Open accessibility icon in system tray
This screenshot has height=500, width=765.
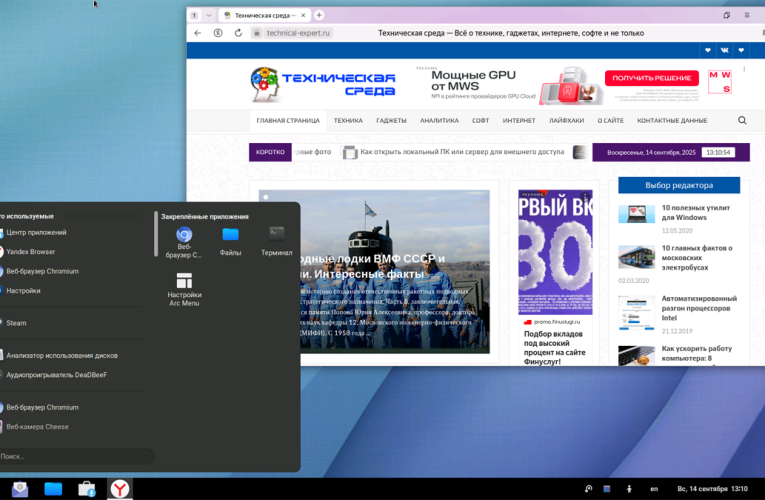coord(629,489)
